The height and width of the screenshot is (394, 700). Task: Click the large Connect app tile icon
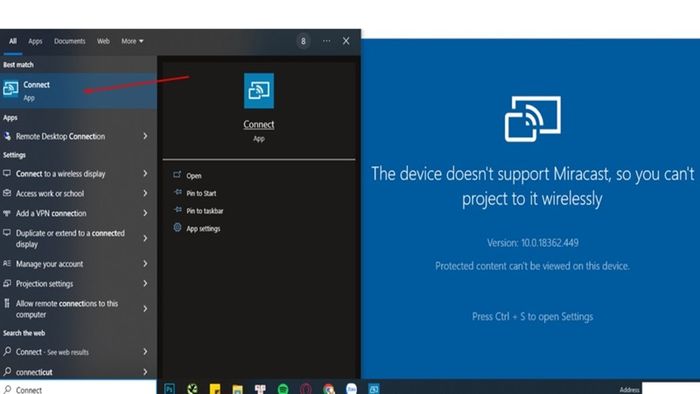point(259,91)
